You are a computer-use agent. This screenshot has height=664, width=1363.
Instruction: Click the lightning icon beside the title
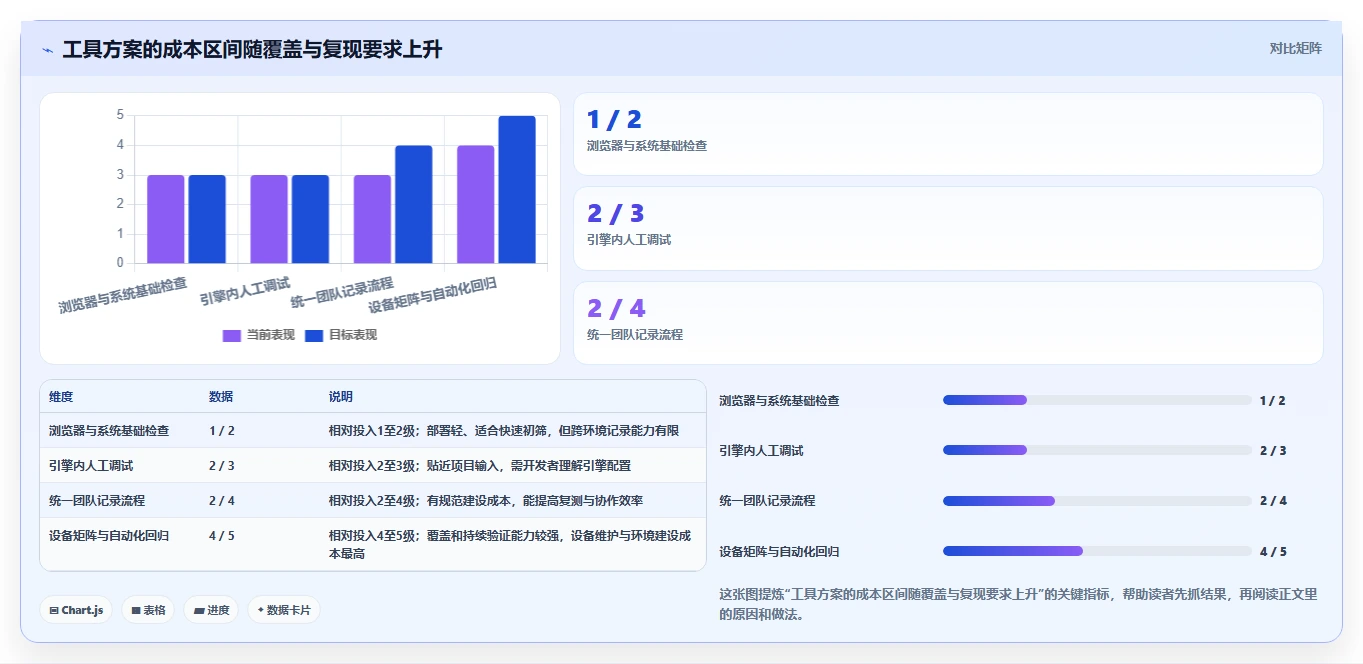point(47,50)
